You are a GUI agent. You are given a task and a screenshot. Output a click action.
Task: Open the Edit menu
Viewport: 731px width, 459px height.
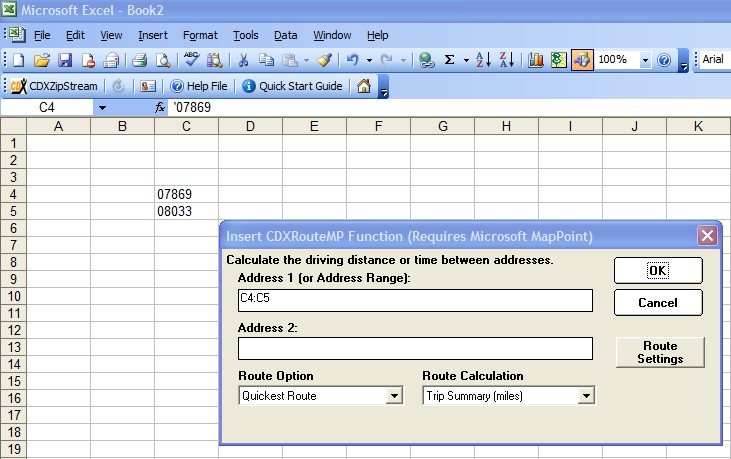75,35
